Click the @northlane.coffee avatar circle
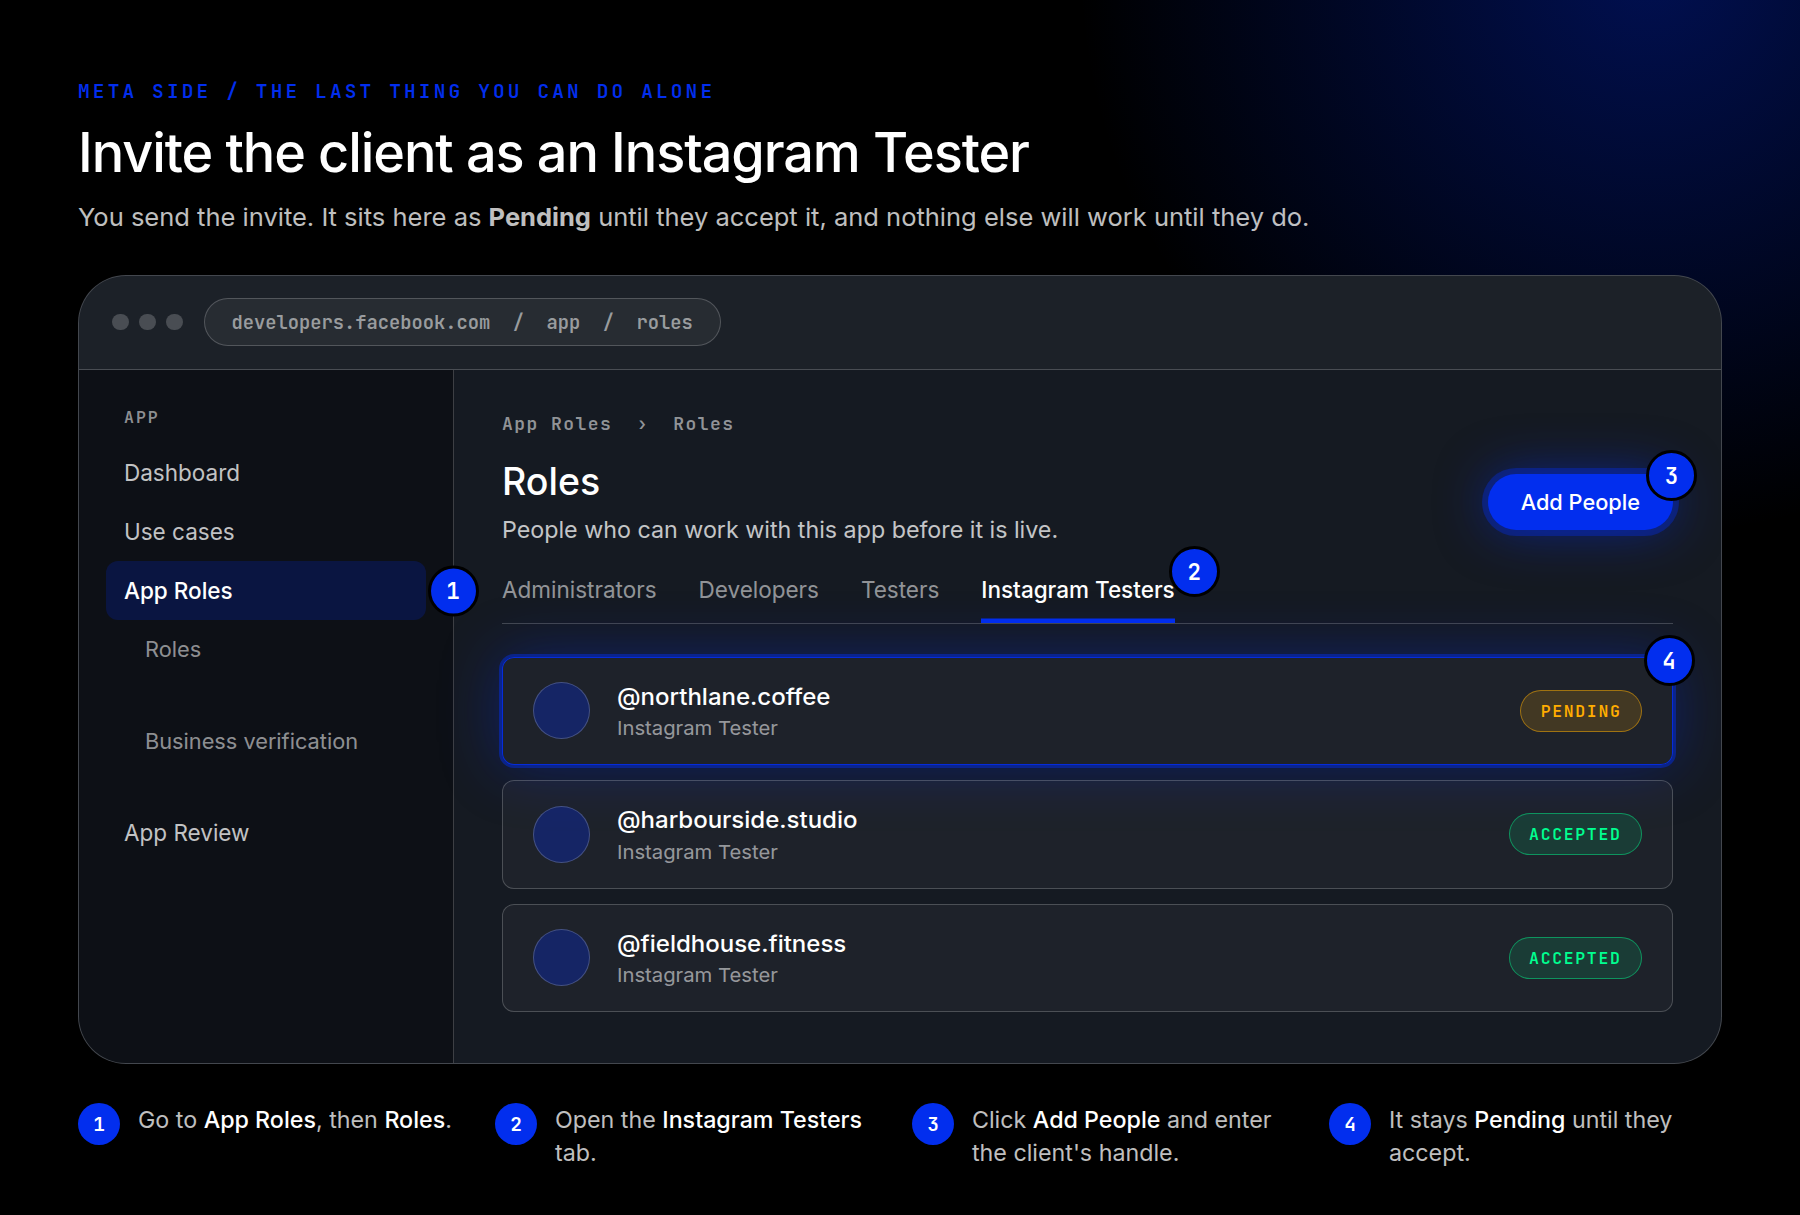 561,711
